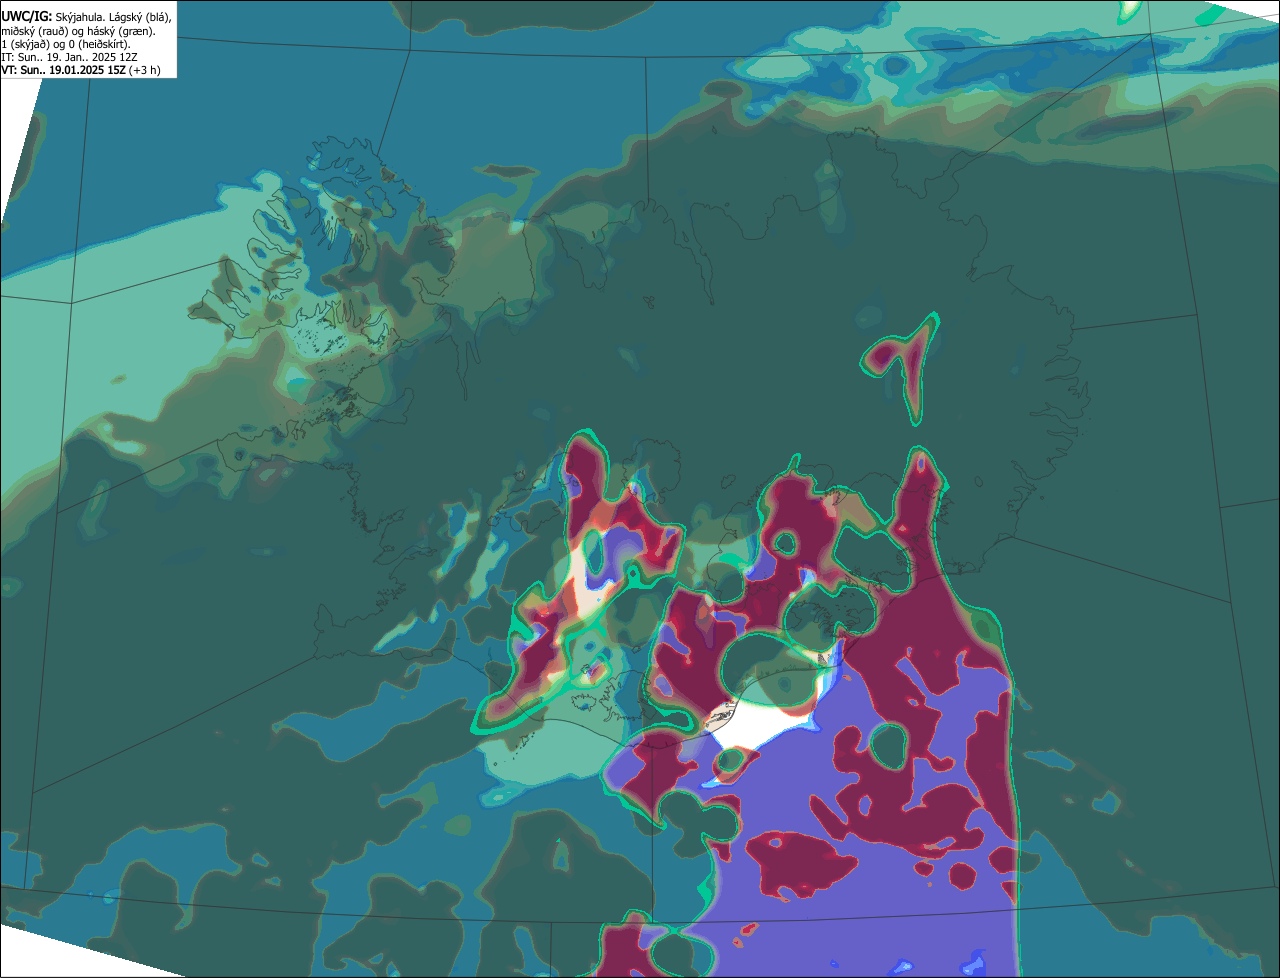Image resolution: width=1280 pixels, height=978 pixels.
Task: Click the "IT: Sun.. 19. Jan.. 2025 12Z" line
Action: tap(70, 57)
